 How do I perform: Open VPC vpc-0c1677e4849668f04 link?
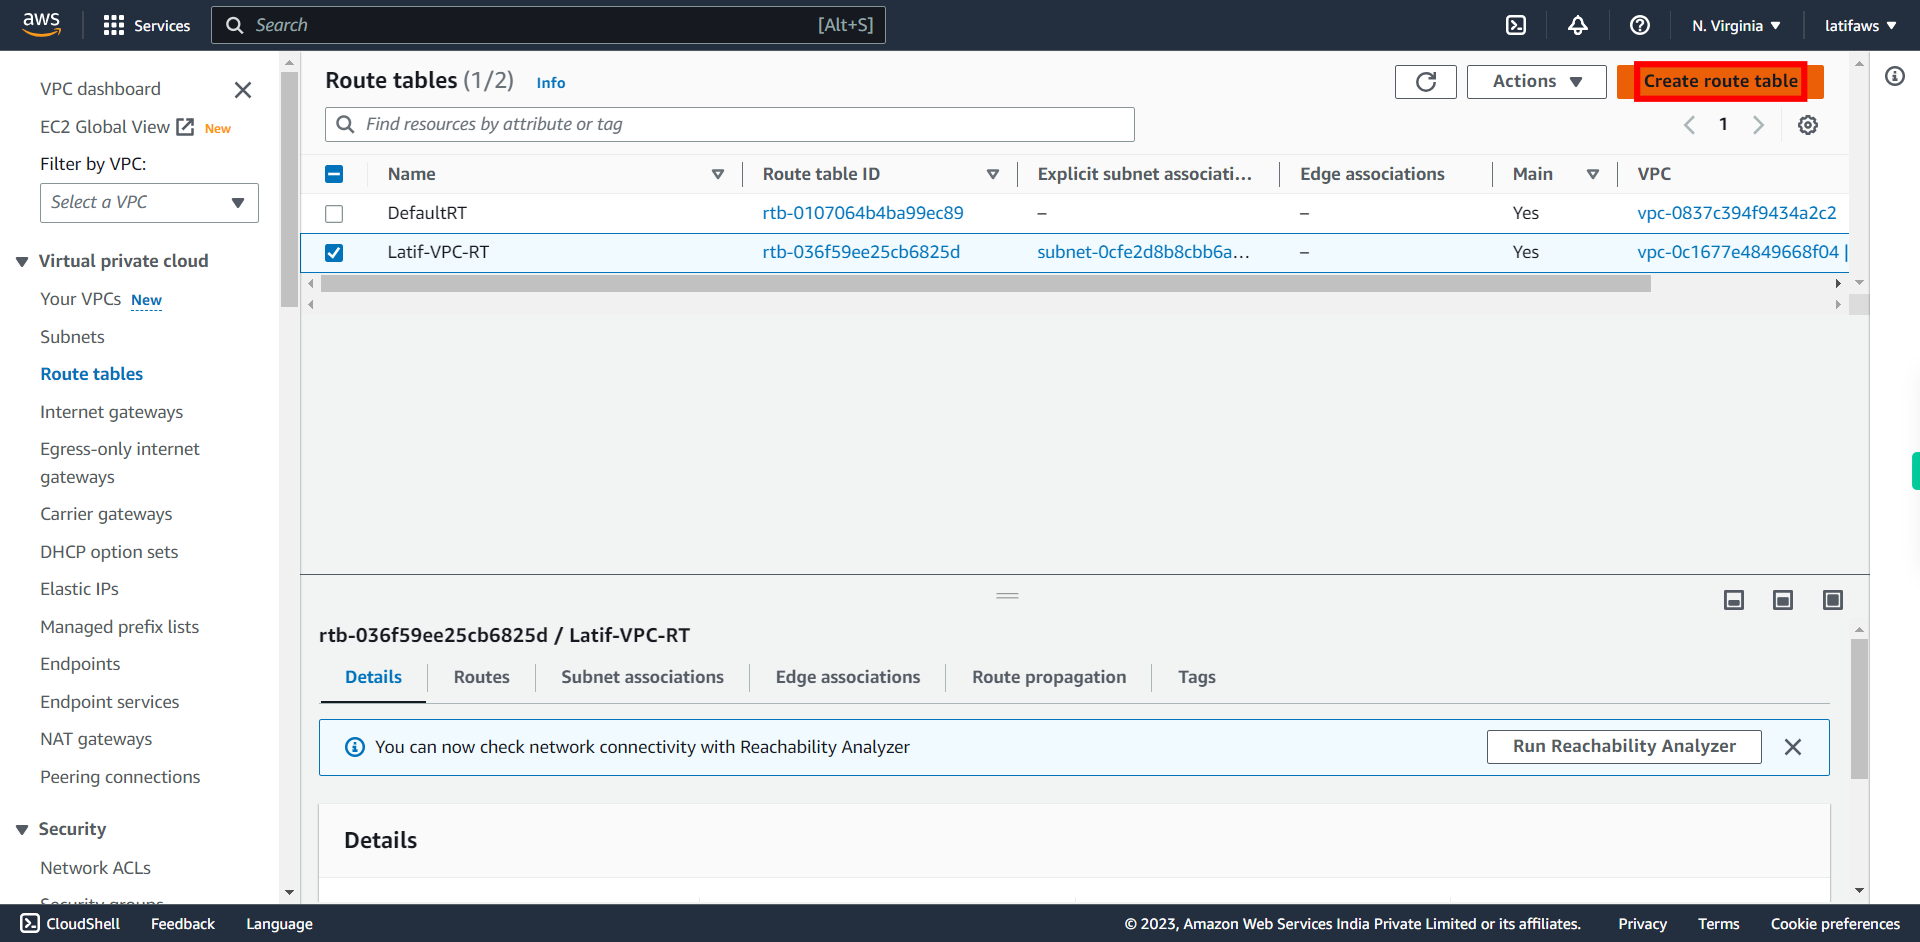(1738, 252)
